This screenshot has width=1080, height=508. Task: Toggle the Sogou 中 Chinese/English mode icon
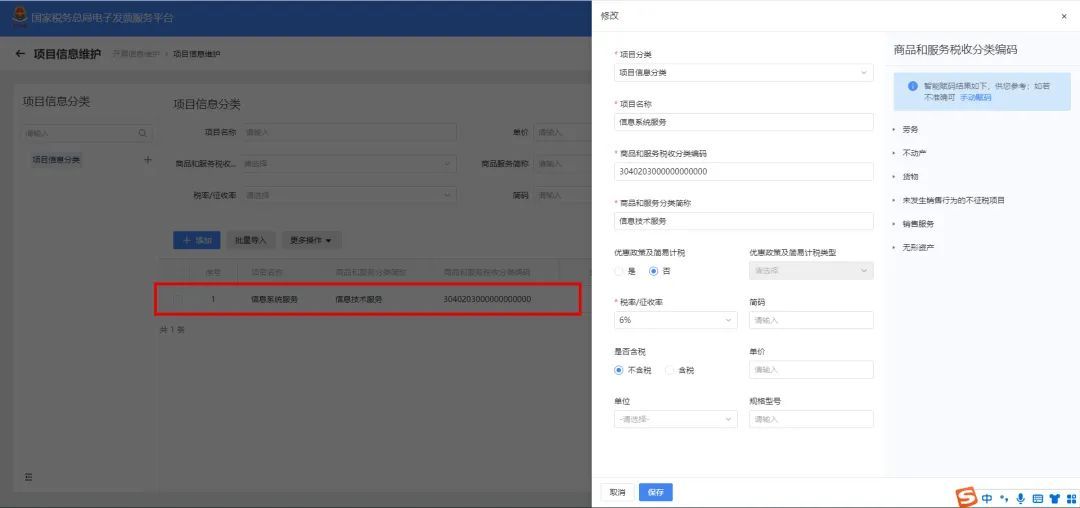(988, 498)
